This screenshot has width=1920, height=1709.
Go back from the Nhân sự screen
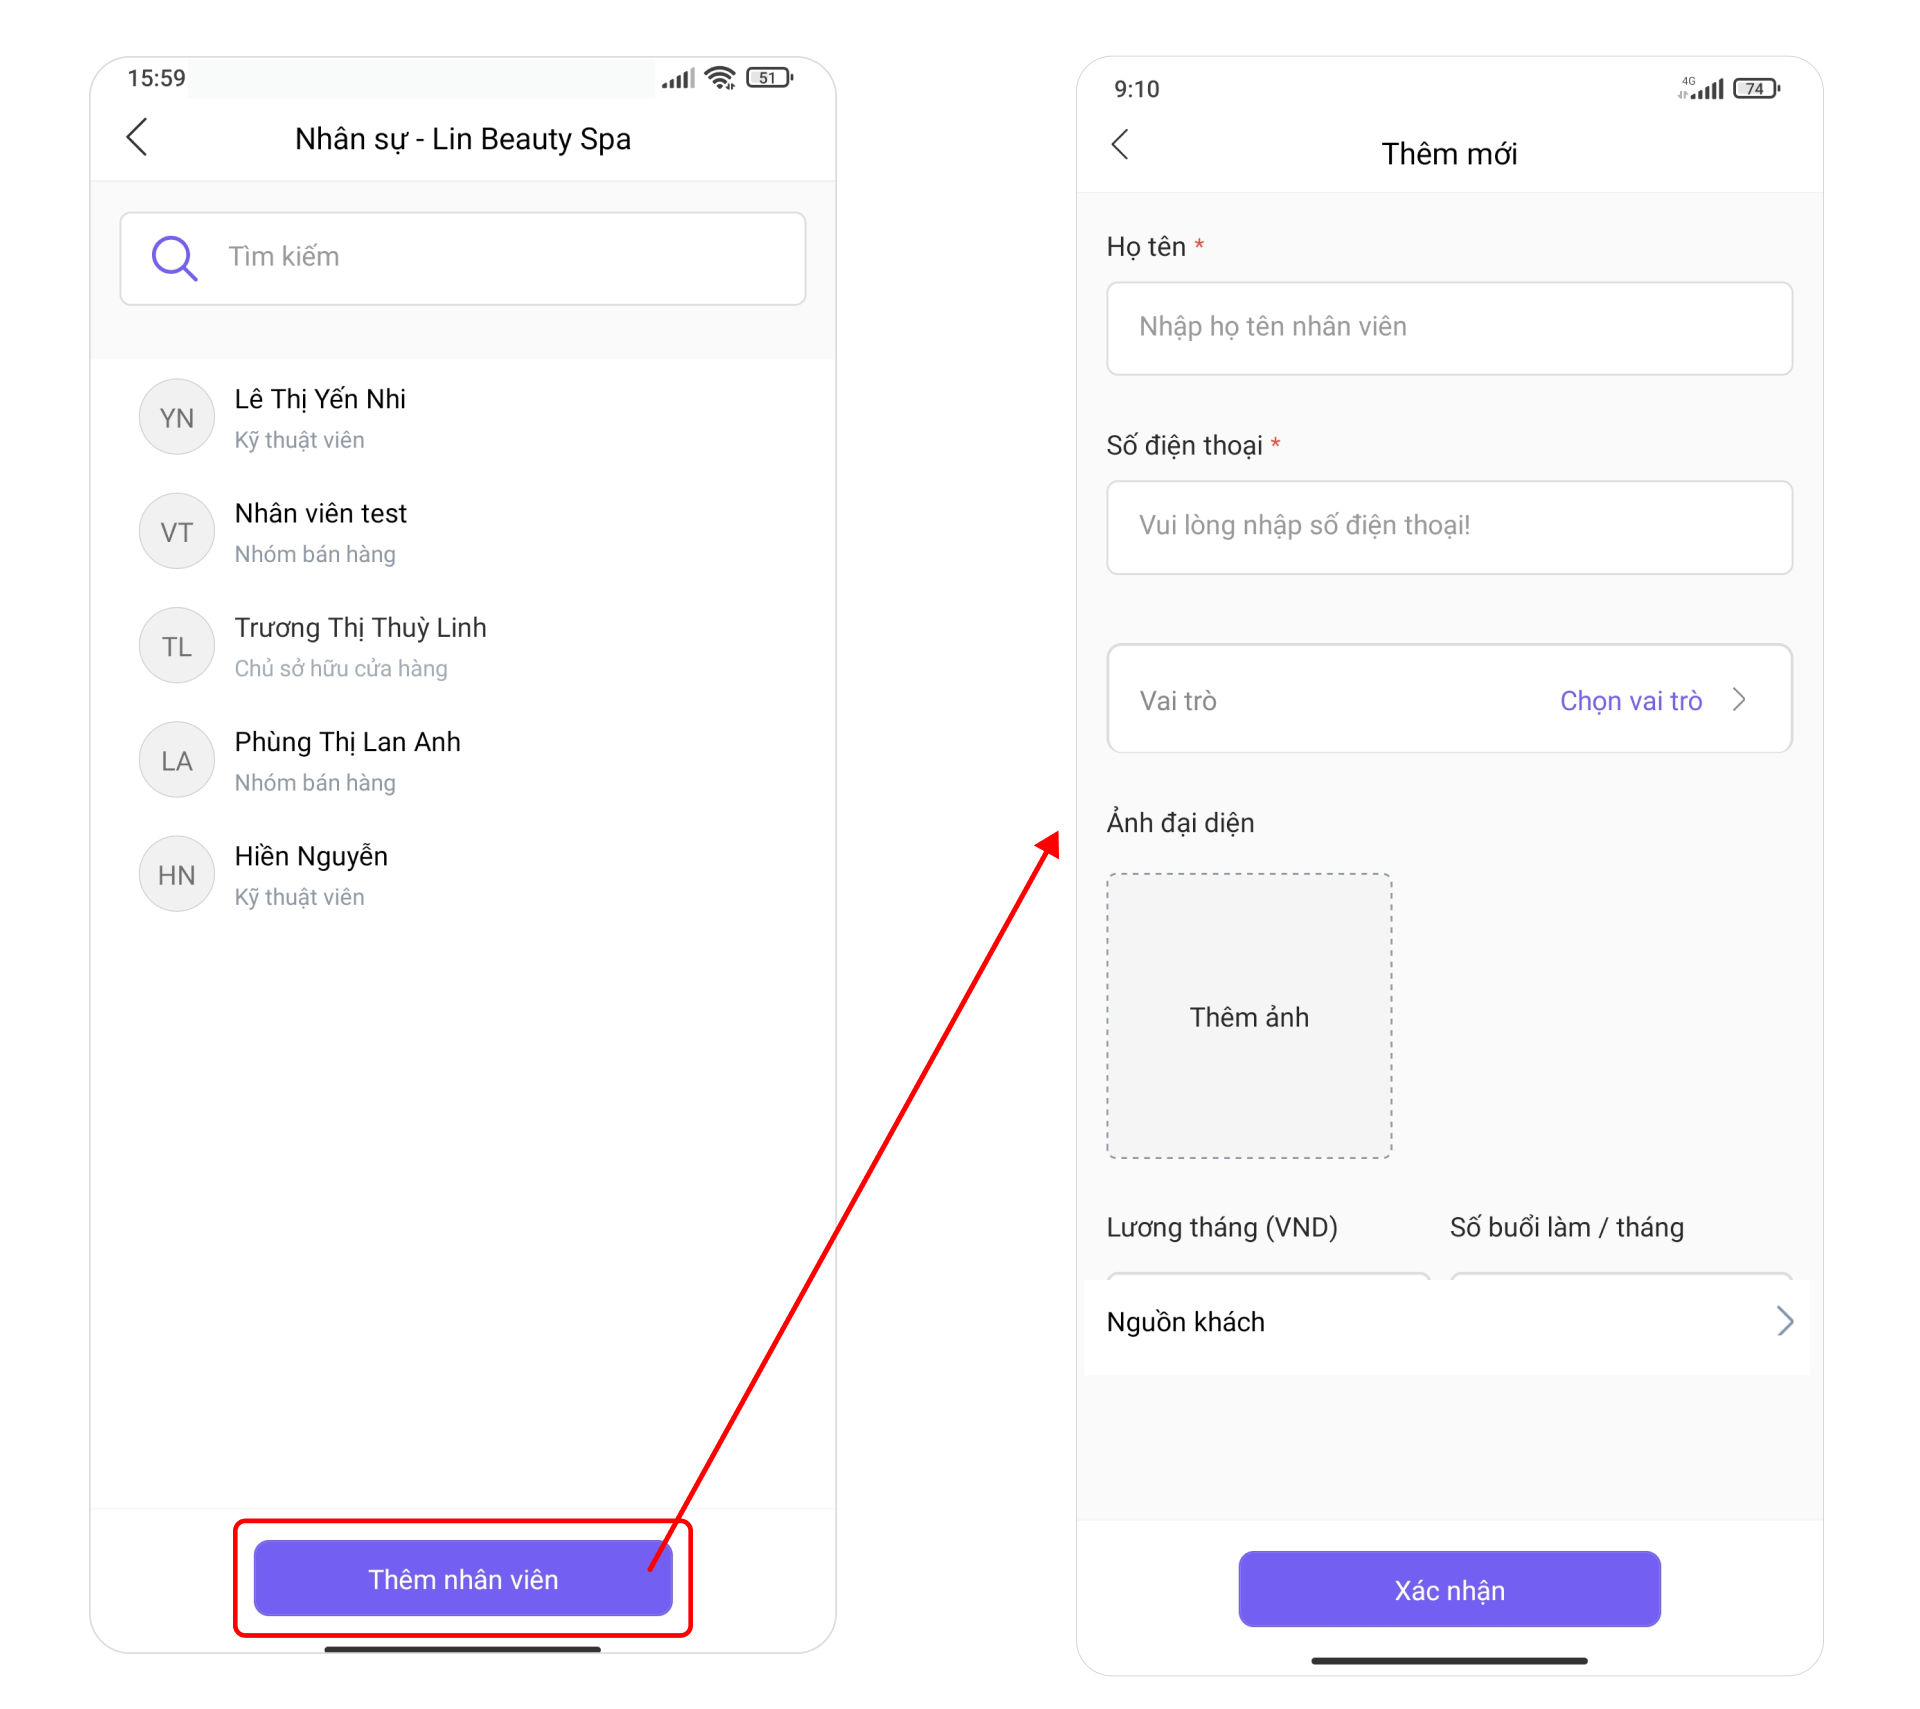(x=138, y=138)
